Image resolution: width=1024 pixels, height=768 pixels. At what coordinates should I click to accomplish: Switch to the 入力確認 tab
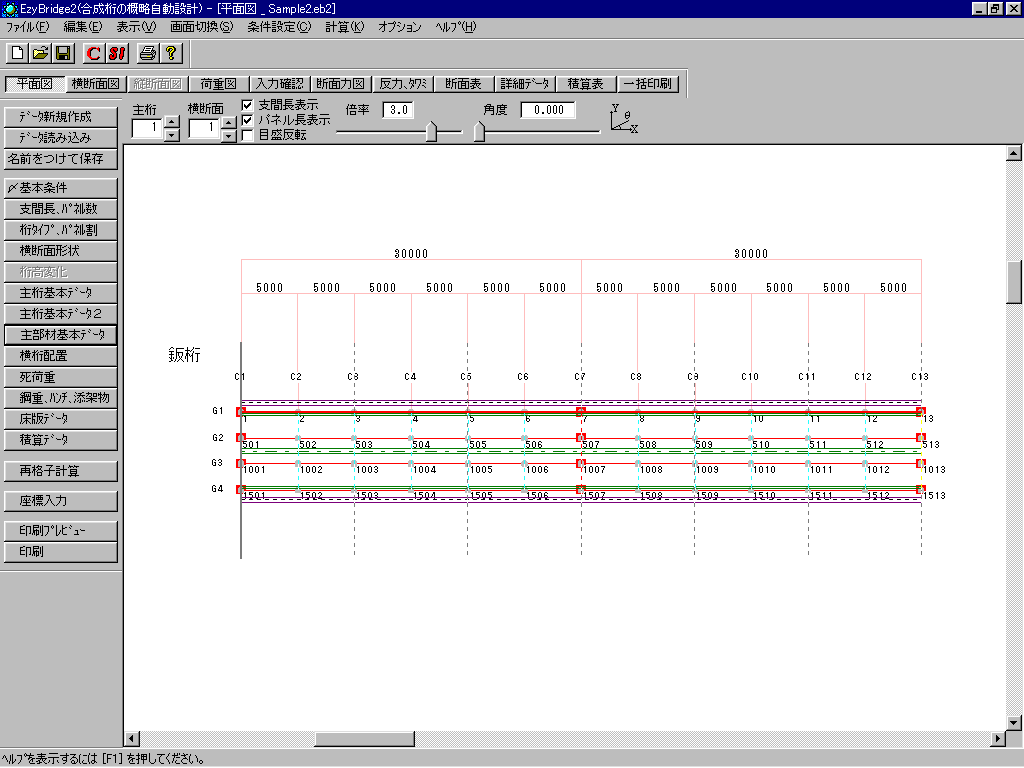click(x=280, y=84)
